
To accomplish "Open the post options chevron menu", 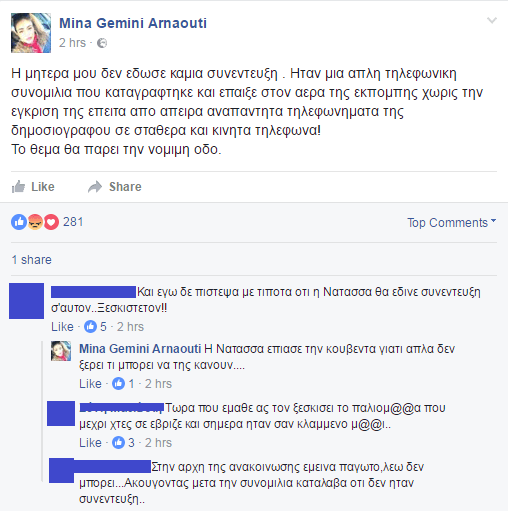I will click(x=492, y=21).
